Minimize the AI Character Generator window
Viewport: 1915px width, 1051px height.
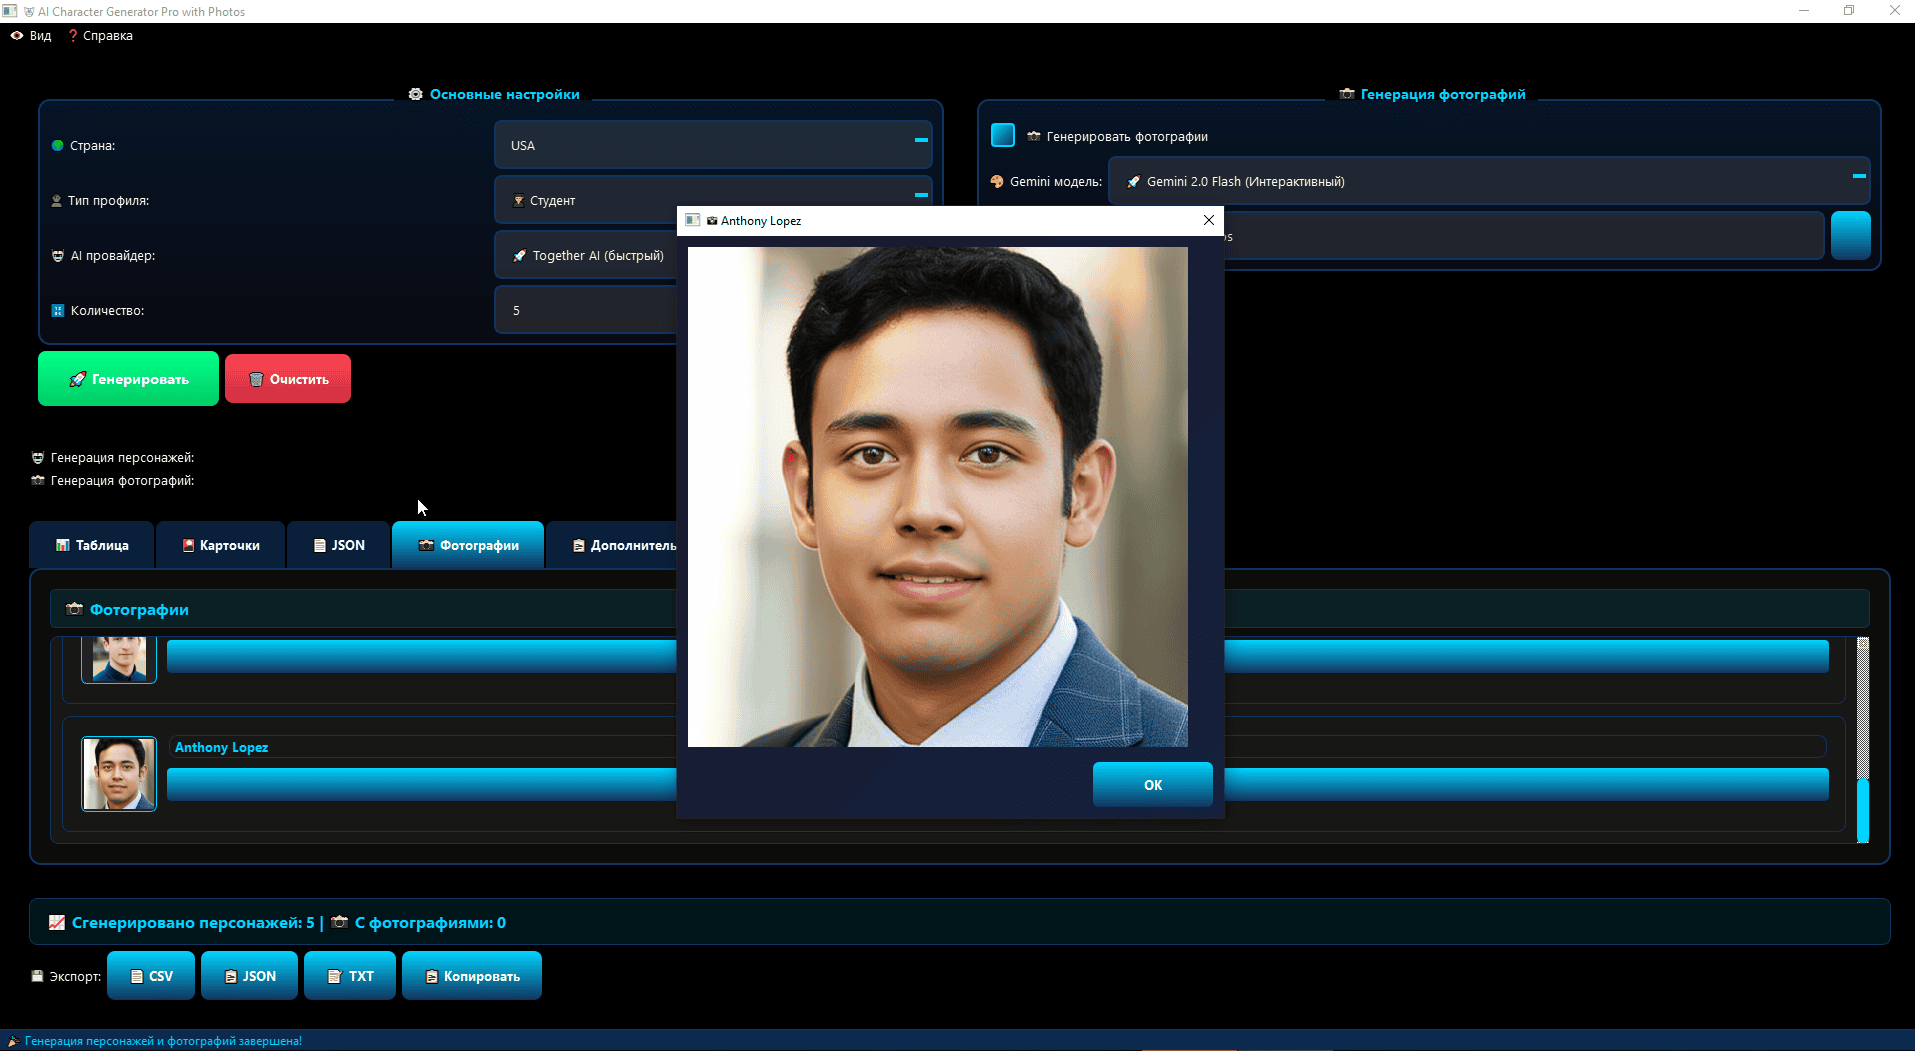[x=1804, y=11]
